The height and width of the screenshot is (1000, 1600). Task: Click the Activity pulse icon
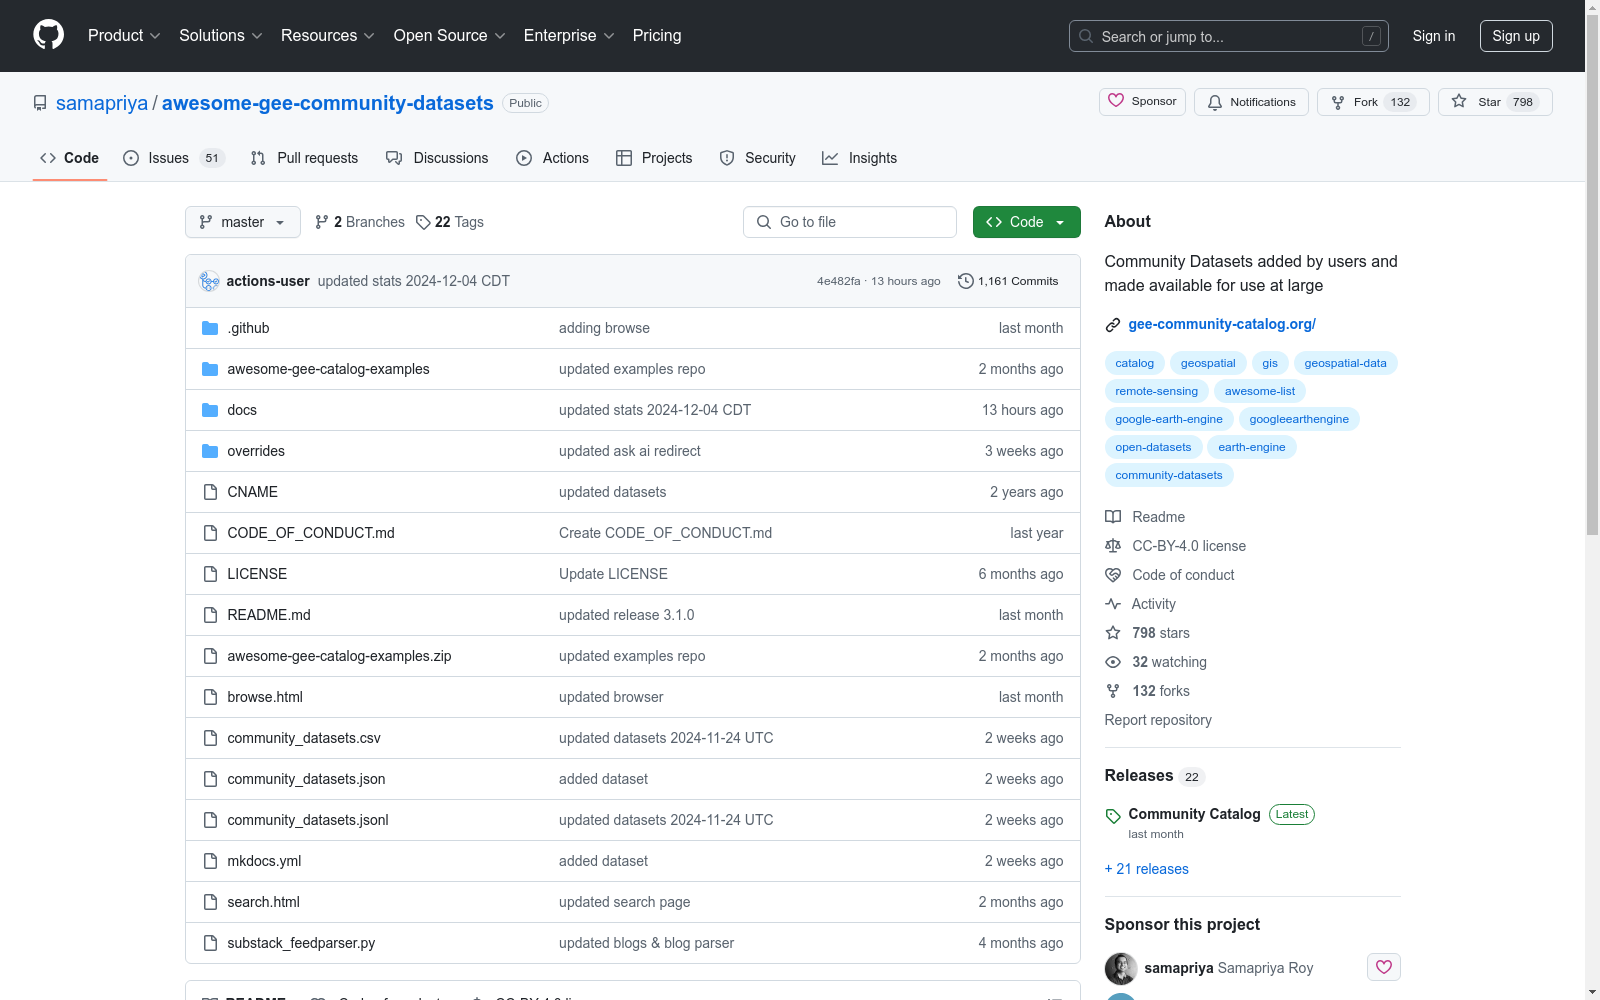pos(1113,604)
